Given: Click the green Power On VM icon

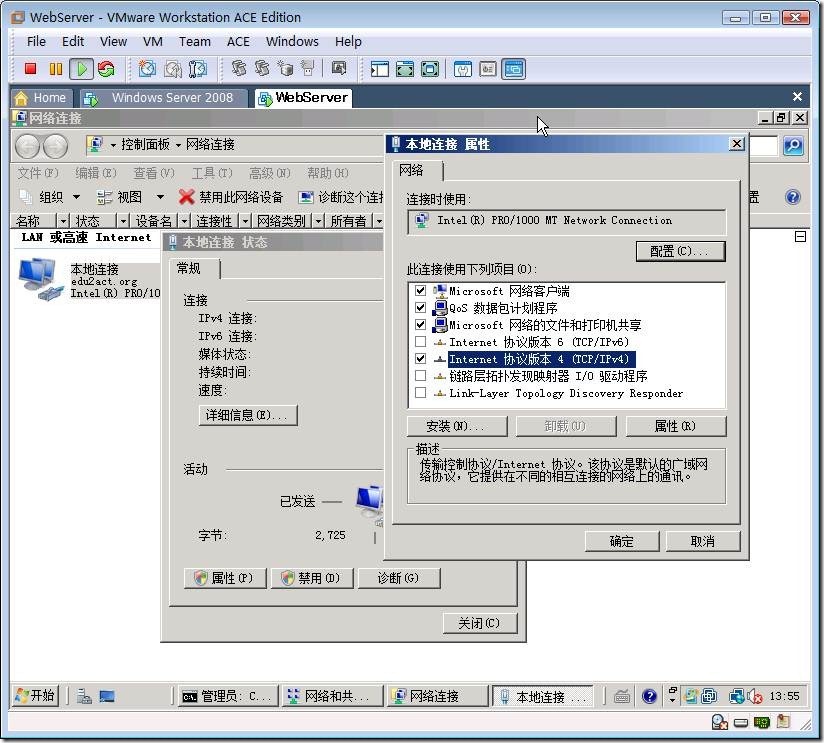Looking at the screenshot, I should point(81,69).
